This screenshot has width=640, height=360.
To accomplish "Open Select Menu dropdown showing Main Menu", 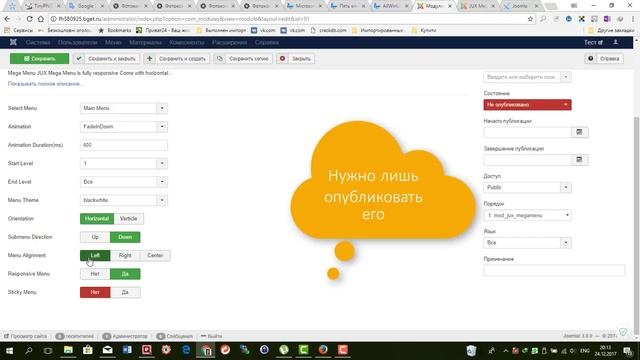I will pos(124,108).
